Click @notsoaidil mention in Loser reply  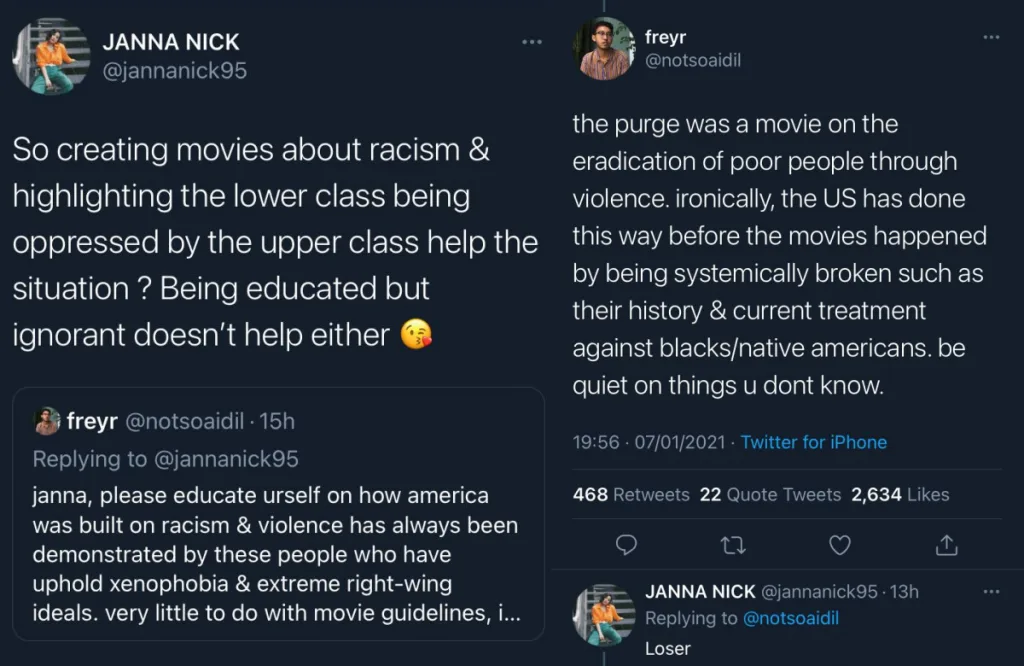[x=791, y=618]
